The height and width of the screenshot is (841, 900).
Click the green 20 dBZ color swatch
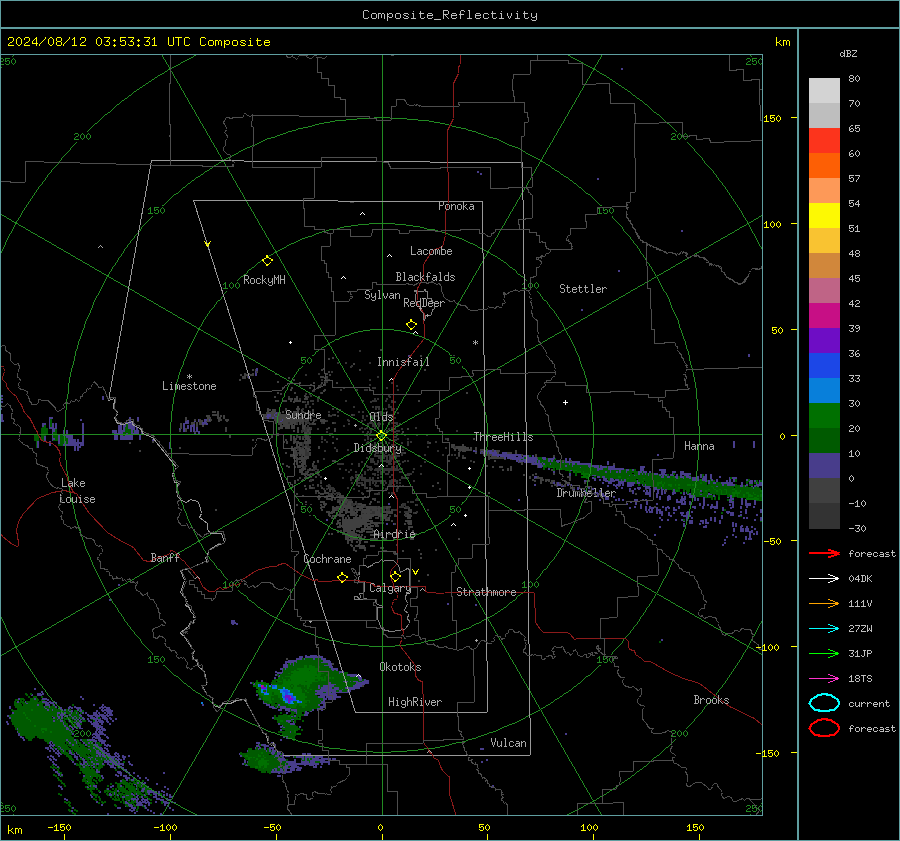(x=824, y=415)
